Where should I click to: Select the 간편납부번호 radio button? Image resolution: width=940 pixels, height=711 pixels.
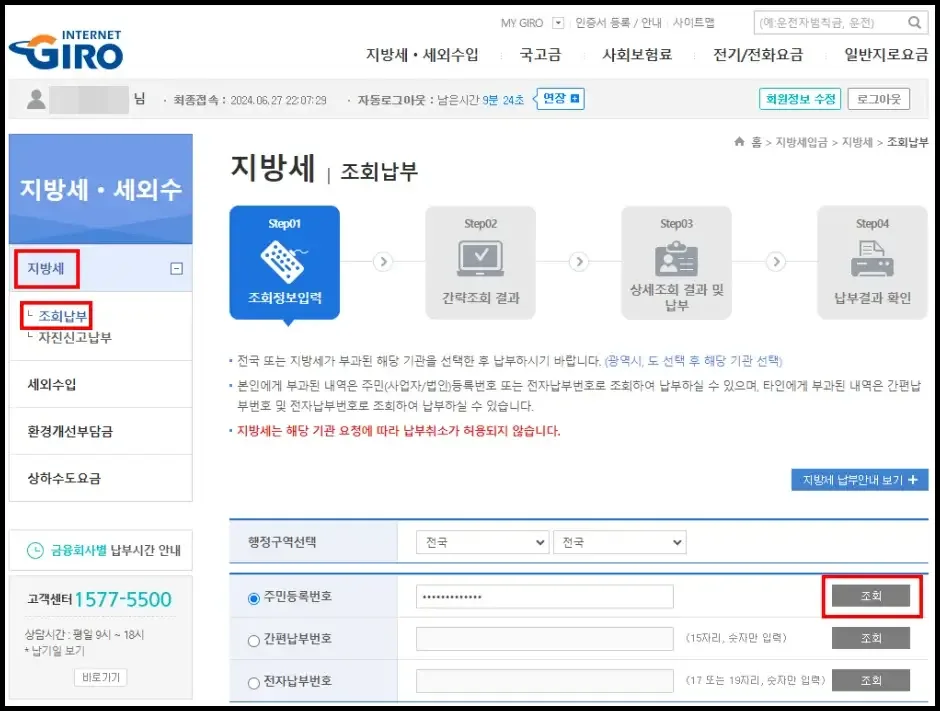(254, 641)
